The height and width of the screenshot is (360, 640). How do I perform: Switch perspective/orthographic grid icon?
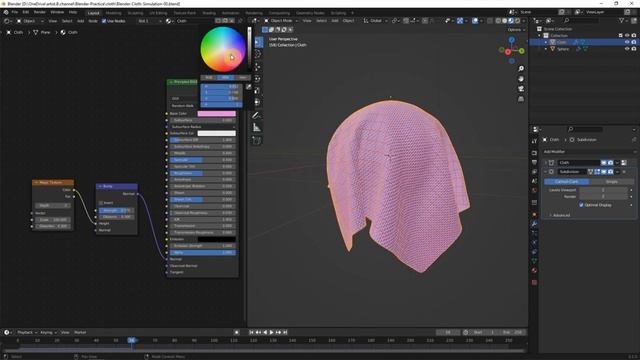521,99
